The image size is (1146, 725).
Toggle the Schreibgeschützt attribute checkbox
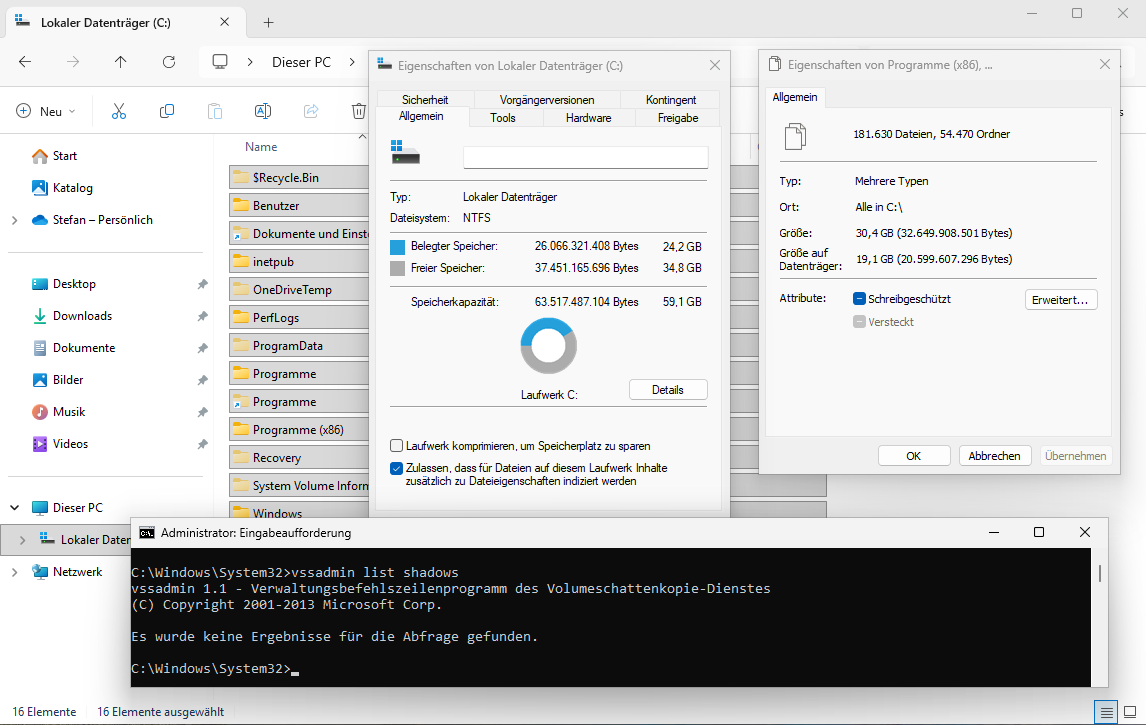pos(859,299)
